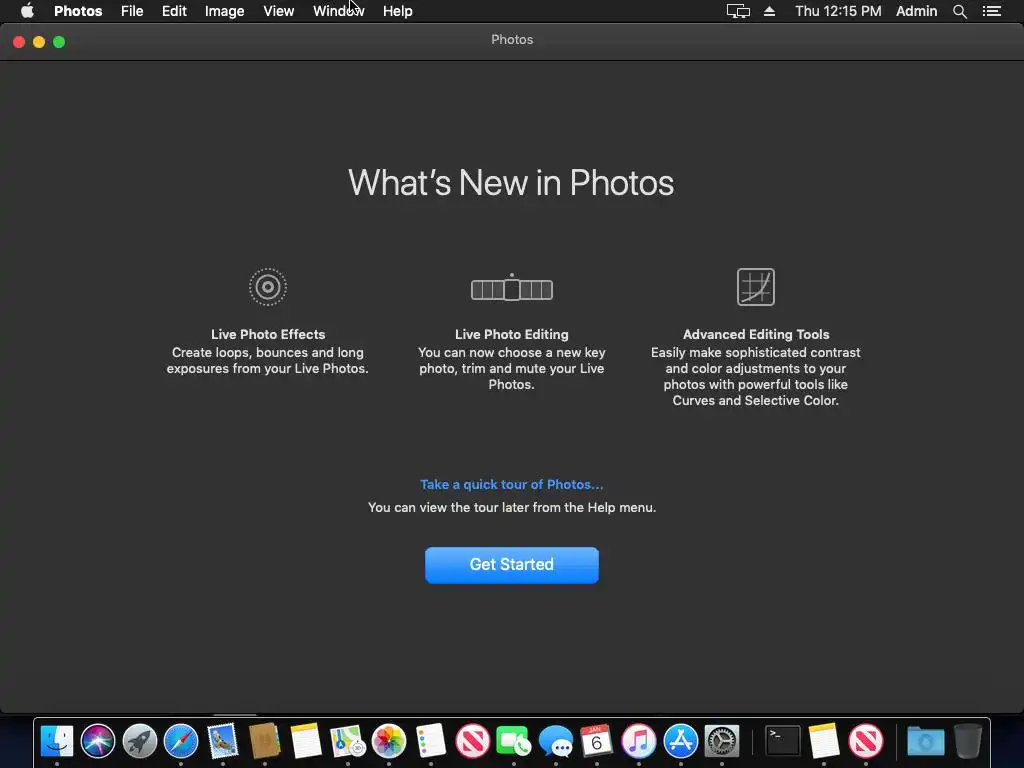Open Calendar icon showing 6 in Dock
This screenshot has width=1024, height=768.
click(x=597, y=741)
